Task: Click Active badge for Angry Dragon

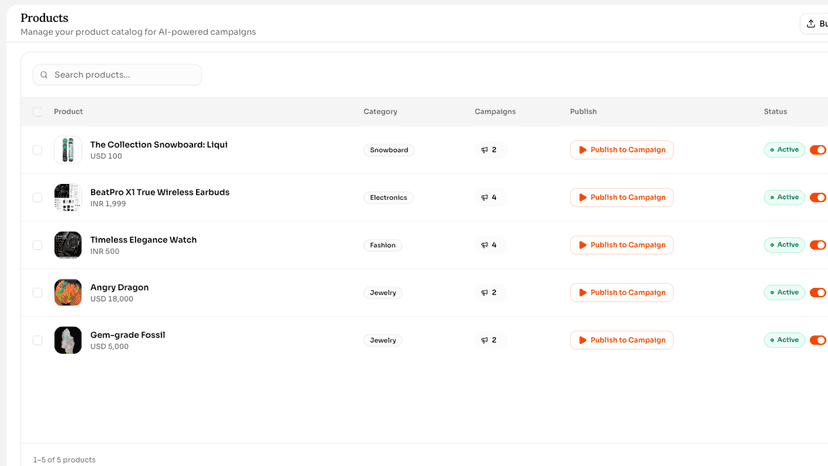Action: tap(784, 293)
